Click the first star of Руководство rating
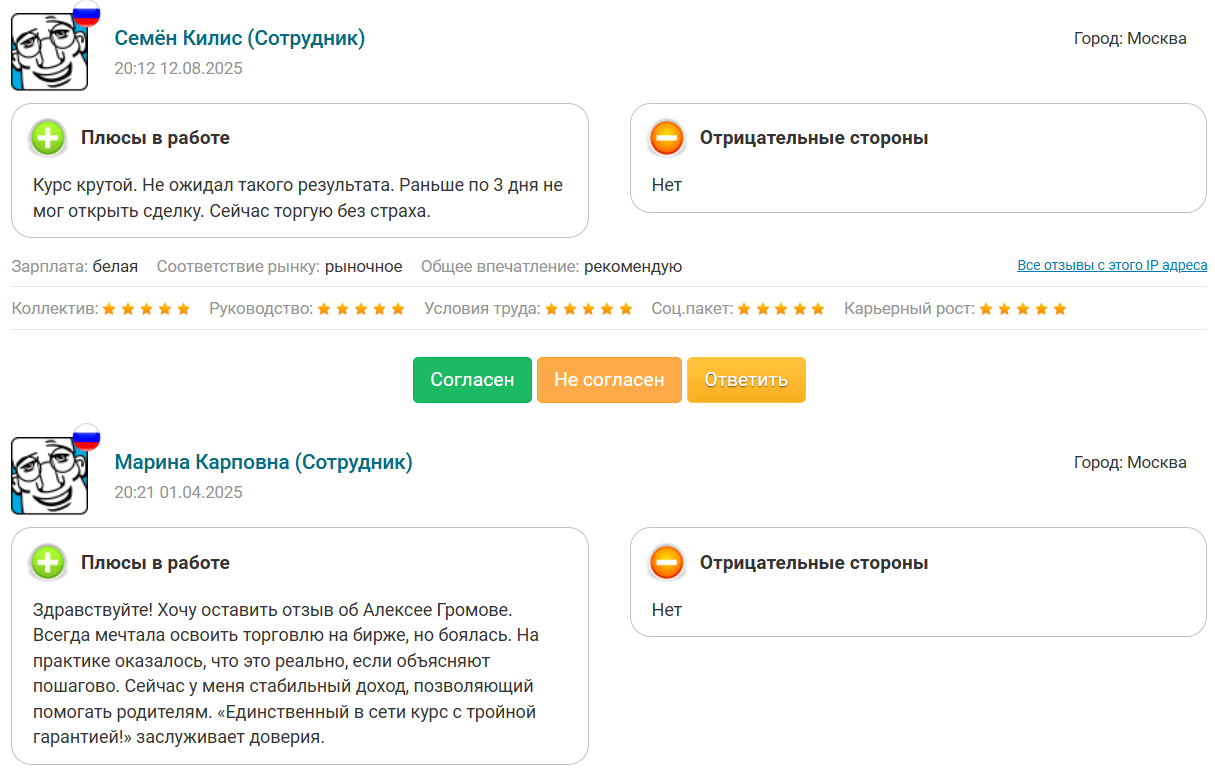Viewport: 1215px width, 771px height. pyautogui.click(x=324, y=309)
